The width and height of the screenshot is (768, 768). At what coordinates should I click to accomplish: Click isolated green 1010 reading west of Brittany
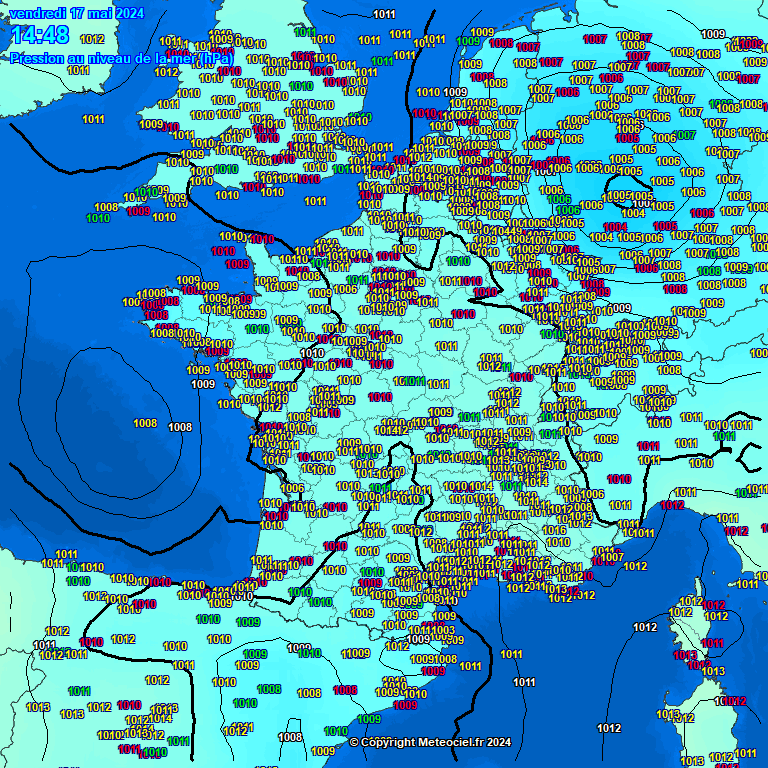click(98, 218)
